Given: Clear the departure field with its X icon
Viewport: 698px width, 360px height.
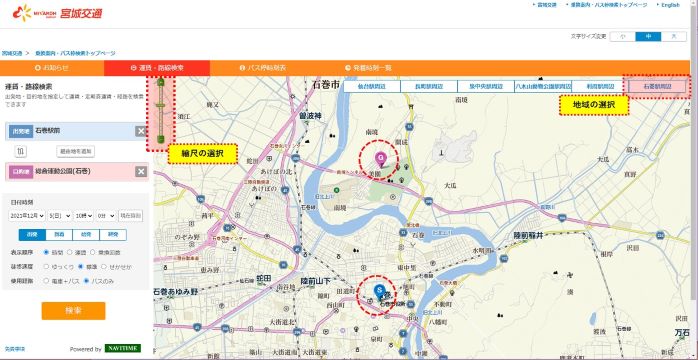Looking at the screenshot, I should (141, 131).
